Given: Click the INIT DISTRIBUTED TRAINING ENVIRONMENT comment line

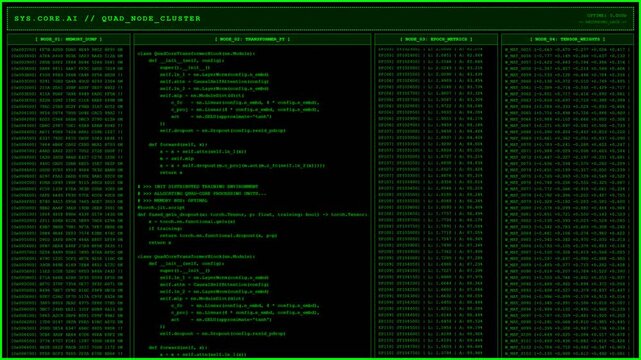Looking at the screenshot, I should pyautogui.click(x=198, y=186).
